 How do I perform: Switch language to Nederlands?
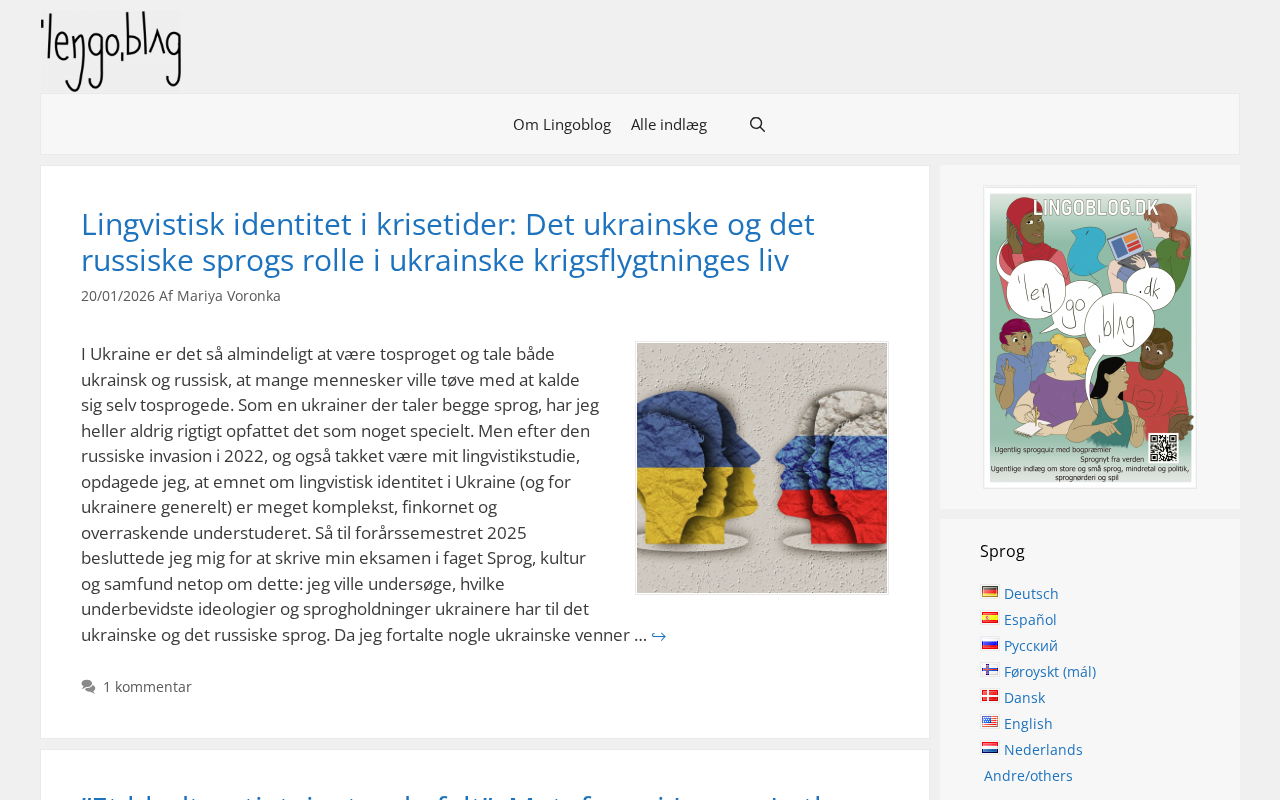point(1043,750)
